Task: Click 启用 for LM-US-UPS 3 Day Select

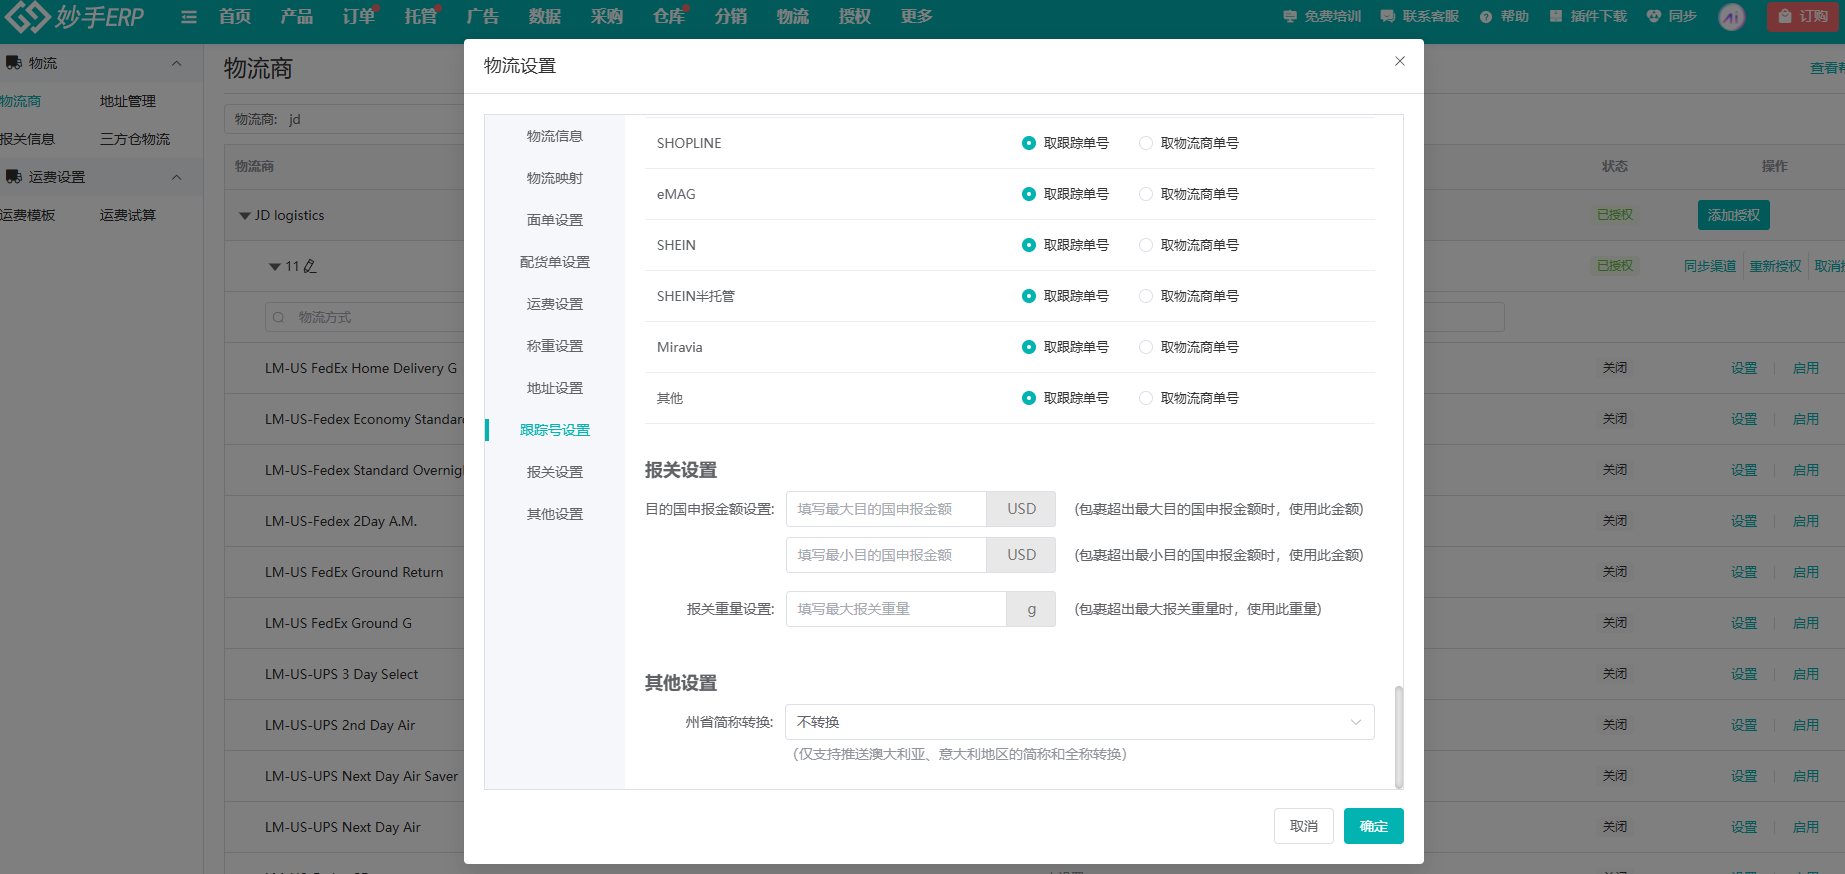Action: click(1806, 674)
